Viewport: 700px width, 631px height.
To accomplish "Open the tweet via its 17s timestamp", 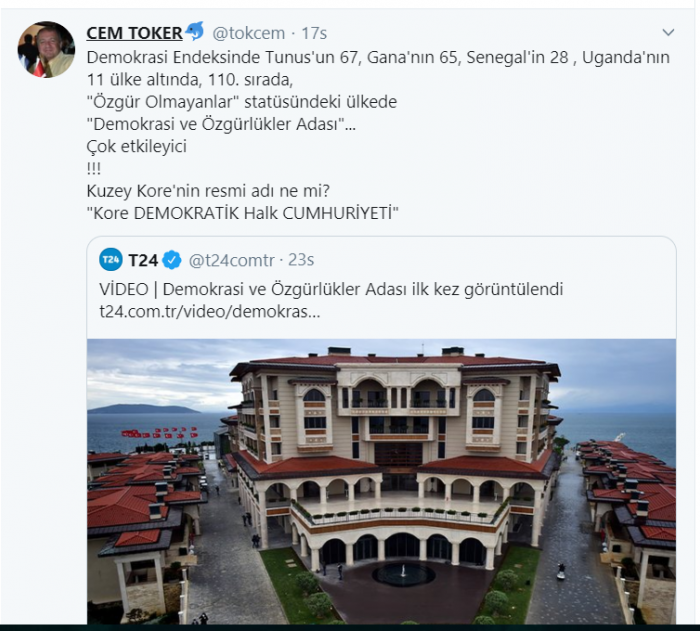I will (x=314, y=33).
